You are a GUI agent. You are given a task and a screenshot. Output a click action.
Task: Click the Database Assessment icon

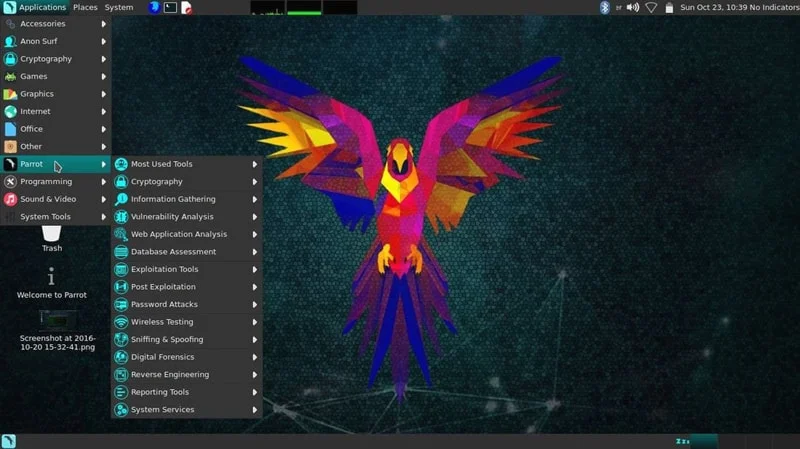121,252
